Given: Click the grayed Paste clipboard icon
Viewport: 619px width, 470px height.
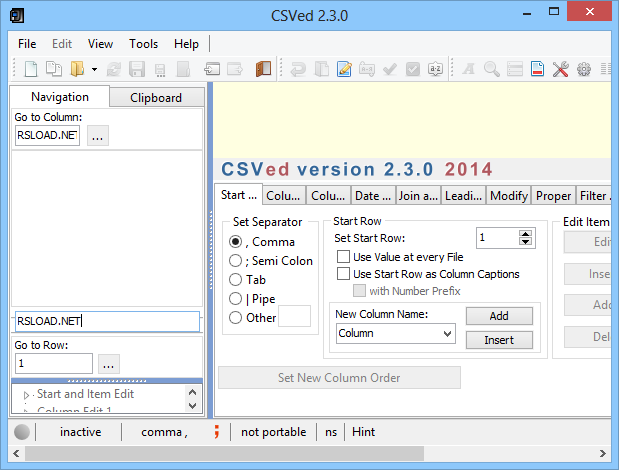Looking at the screenshot, I should [x=321, y=69].
